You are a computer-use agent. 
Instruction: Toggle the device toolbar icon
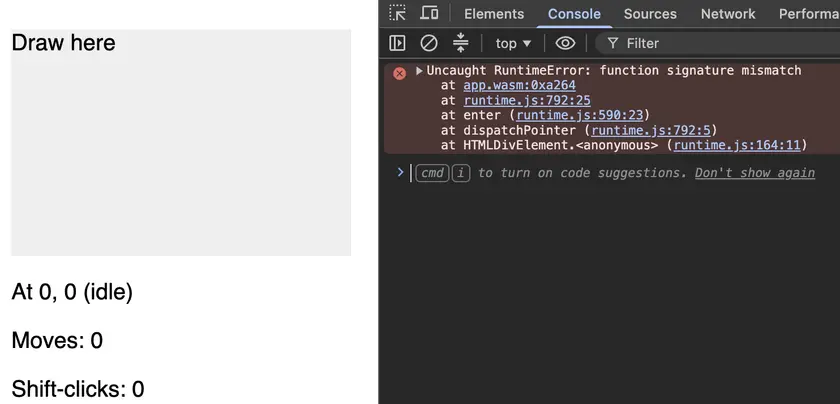click(x=429, y=13)
